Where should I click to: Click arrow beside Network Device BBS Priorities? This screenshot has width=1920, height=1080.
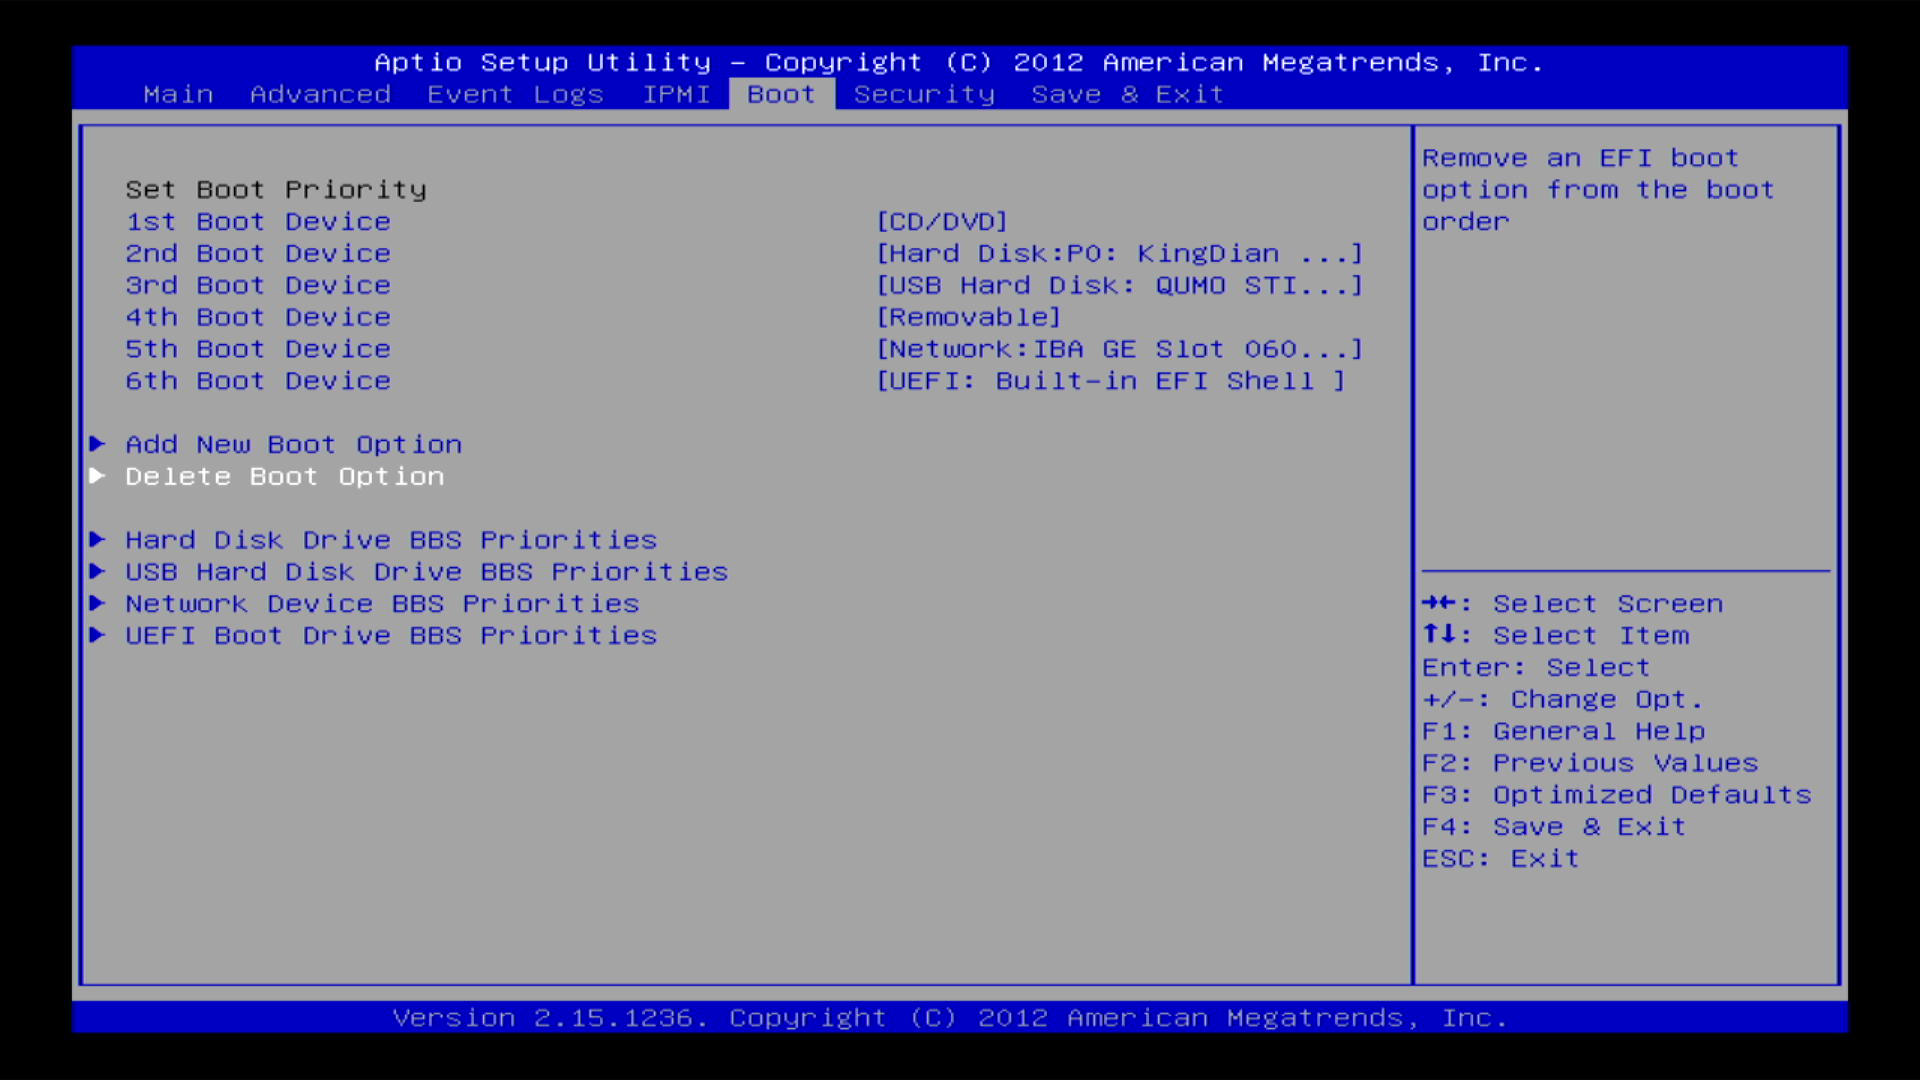(x=98, y=604)
